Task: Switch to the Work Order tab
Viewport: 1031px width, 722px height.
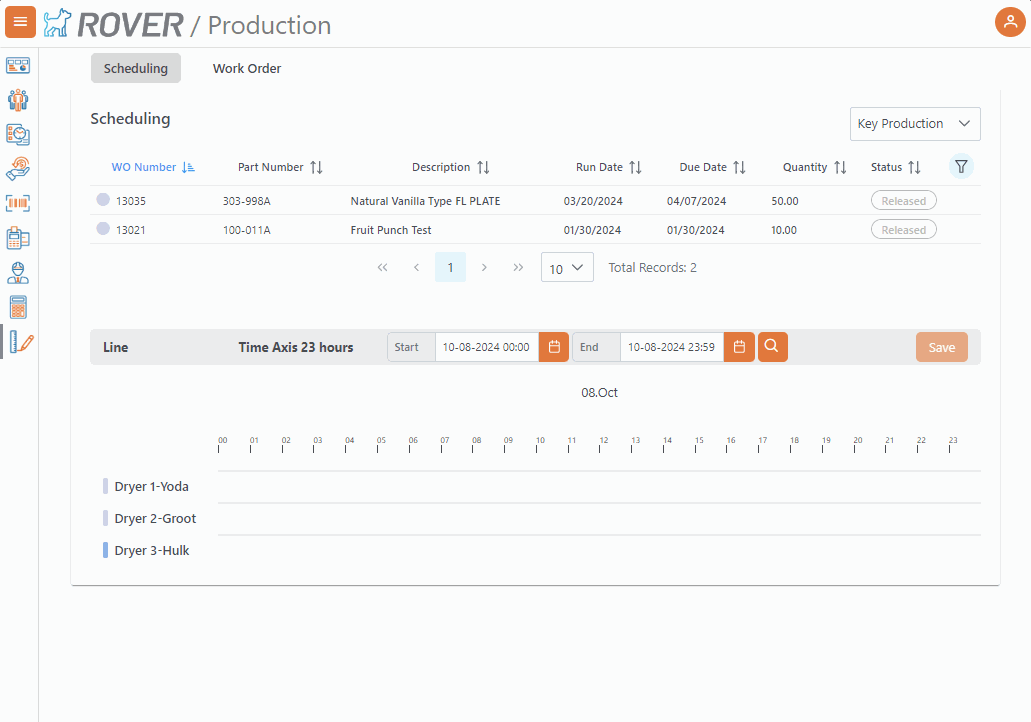Action: [x=247, y=68]
